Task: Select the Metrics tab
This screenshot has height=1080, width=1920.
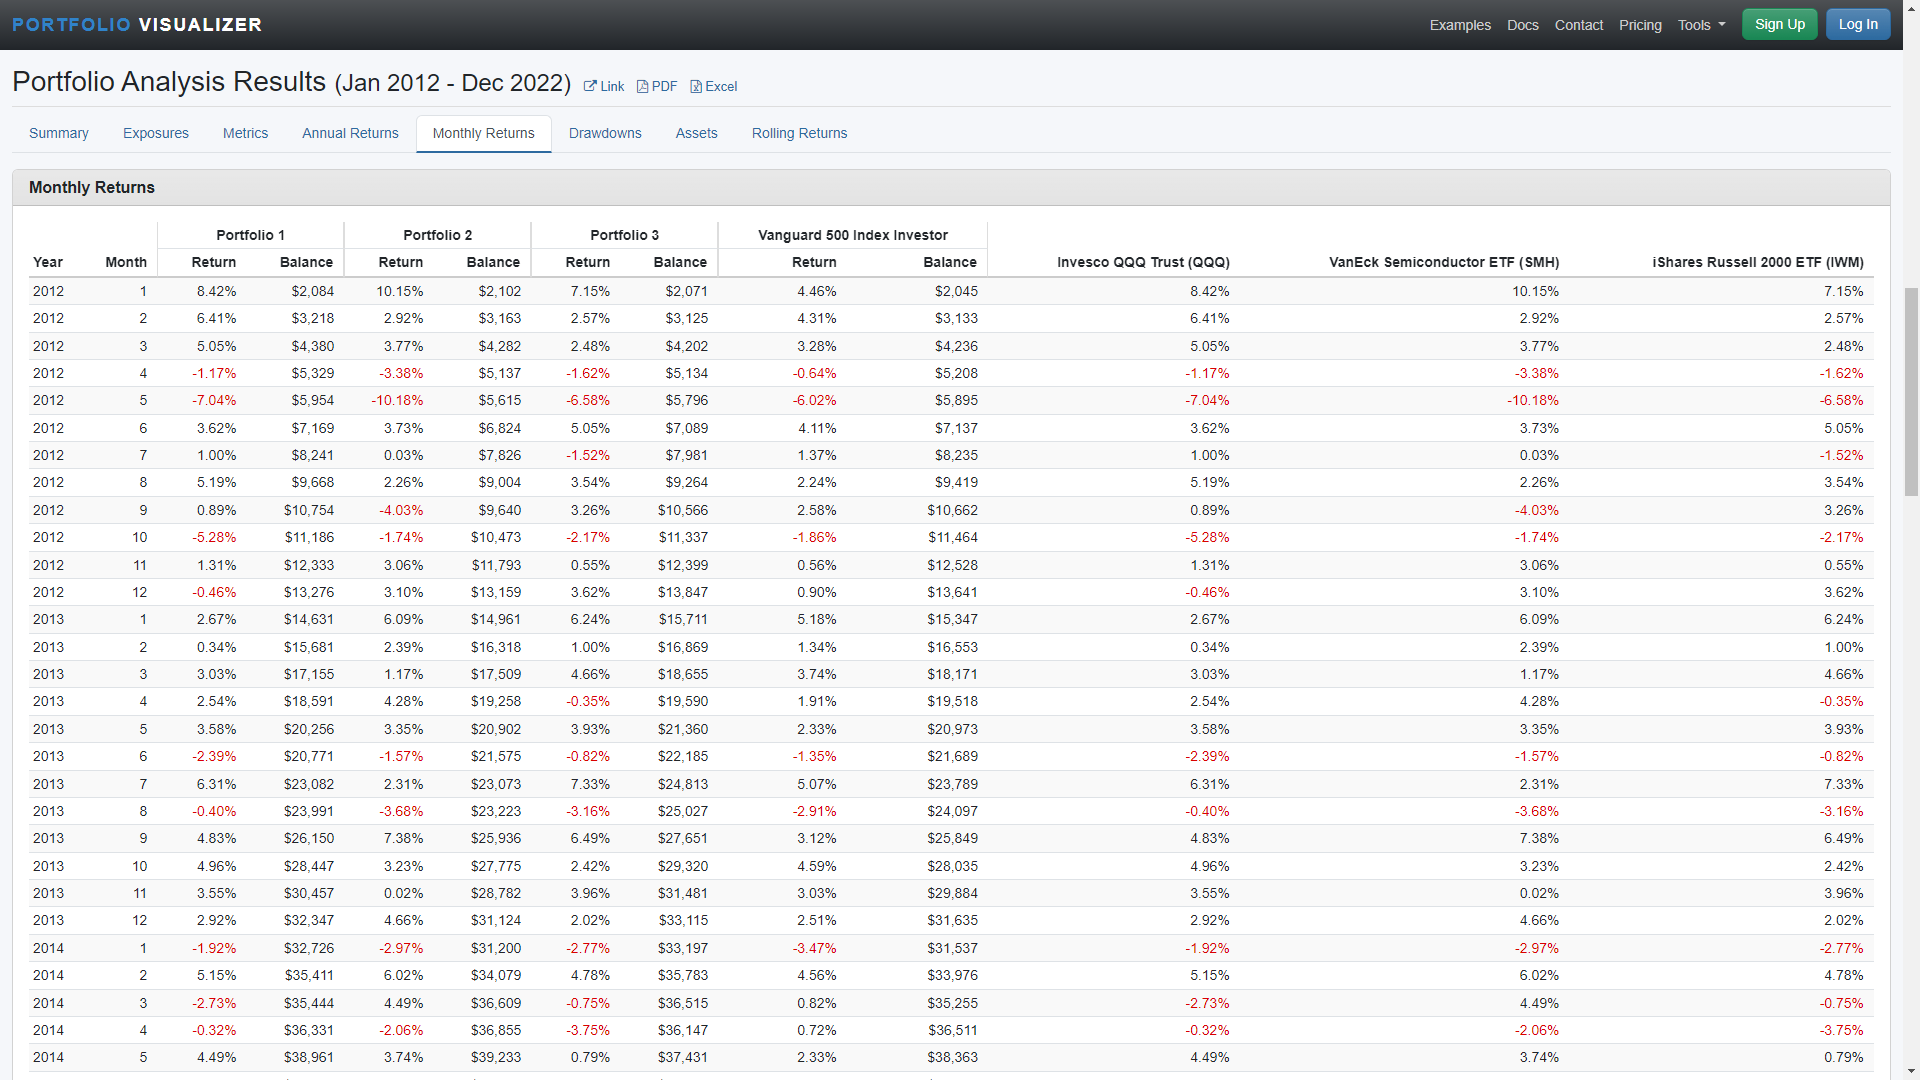Action: 245,133
